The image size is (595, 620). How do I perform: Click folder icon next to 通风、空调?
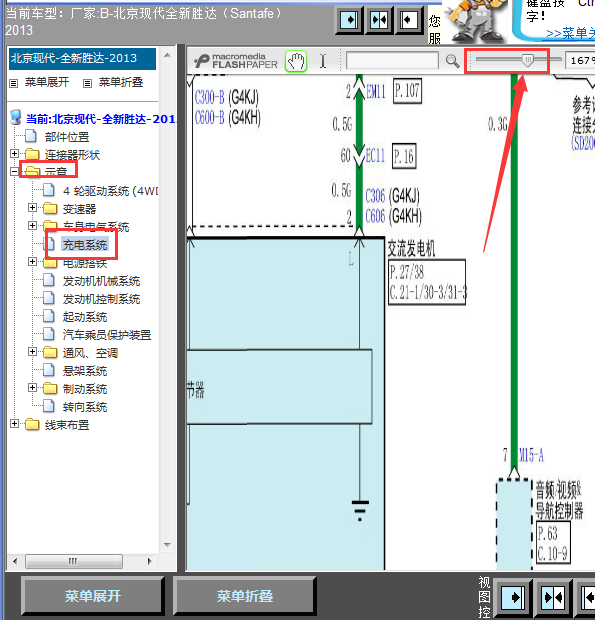[50, 352]
